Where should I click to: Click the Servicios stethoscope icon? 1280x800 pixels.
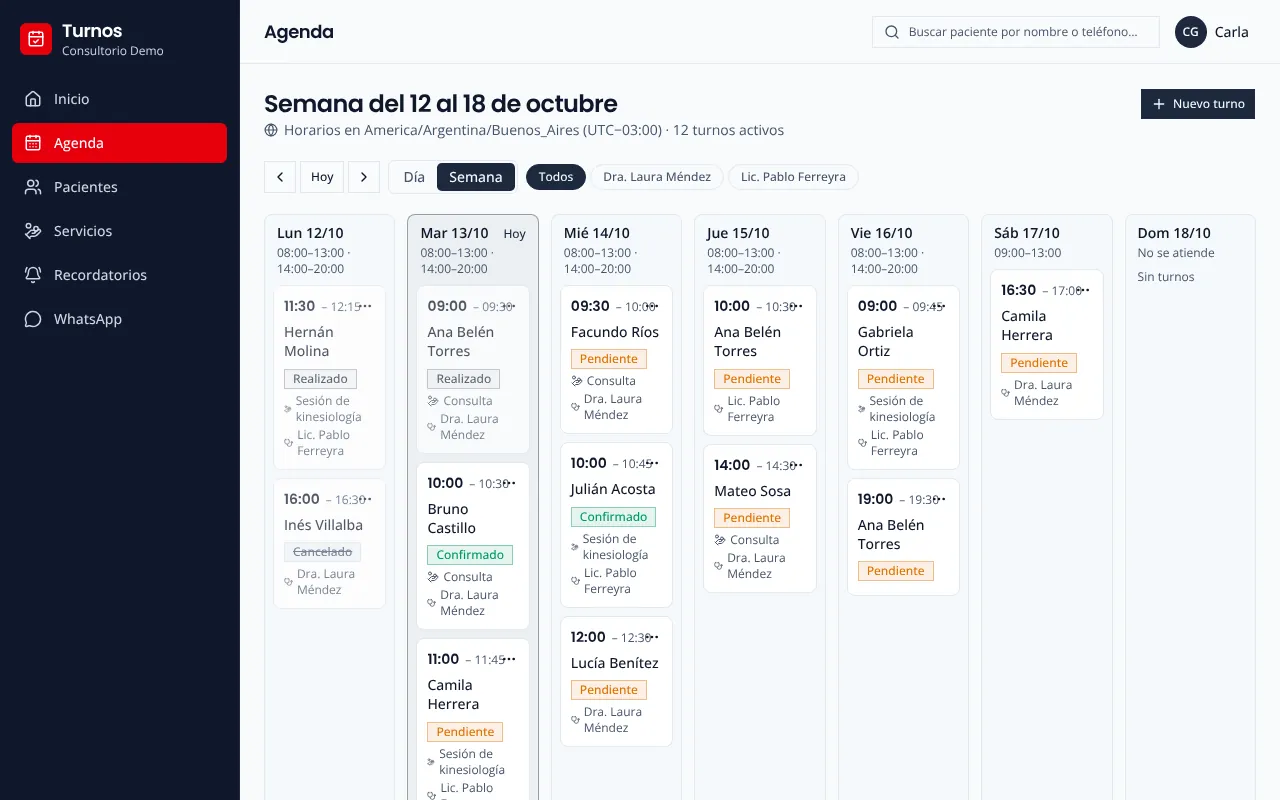(x=33, y=231)
